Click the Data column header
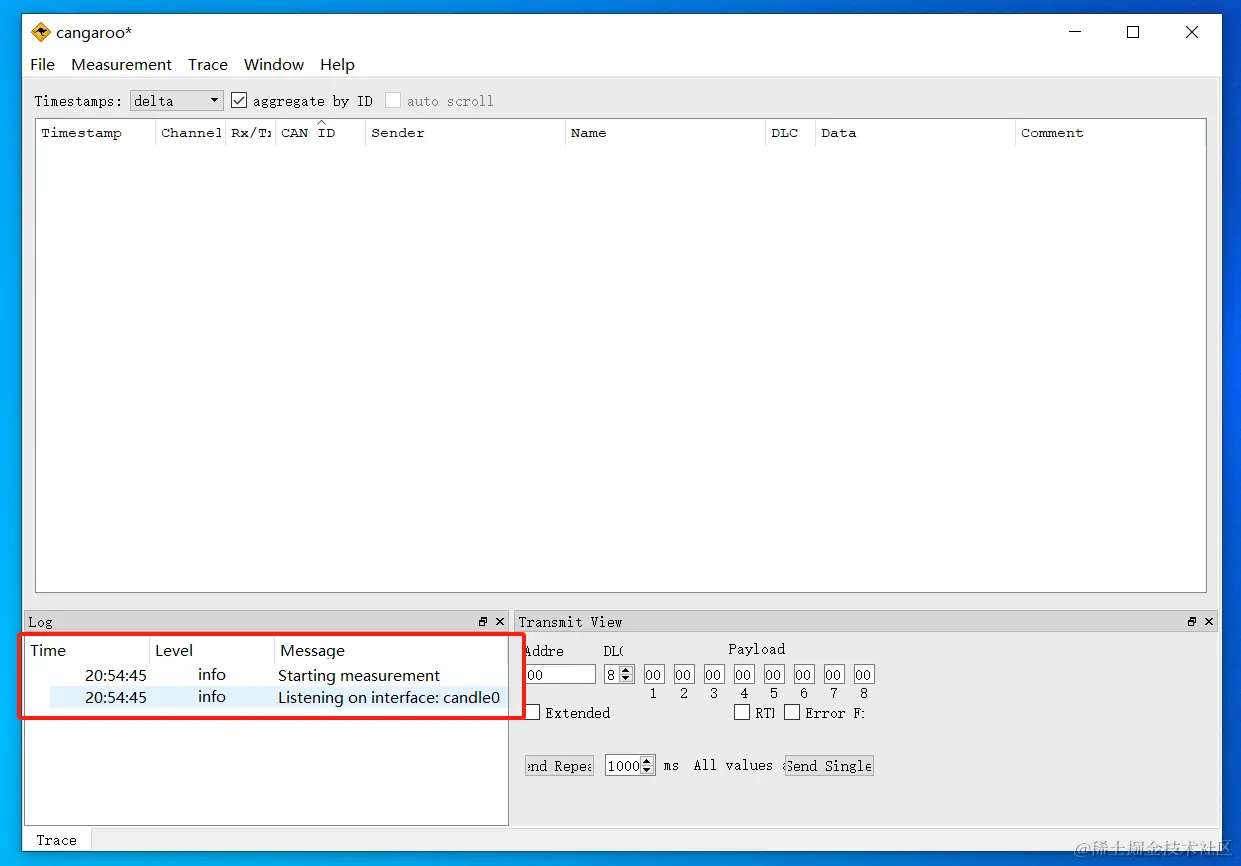1241x866 pixels. [915, 133]
